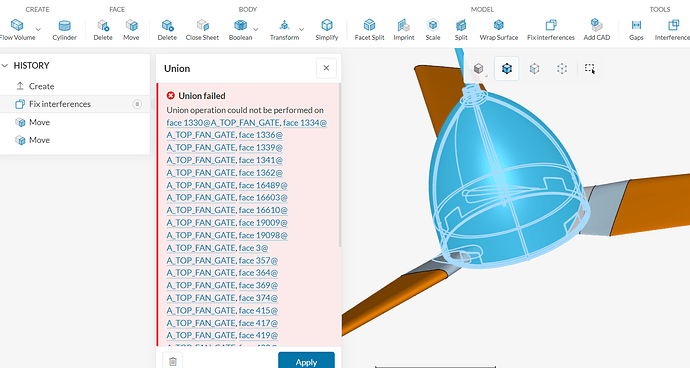
Task: Click the scrollbar in Union error list
Action: 339,165
